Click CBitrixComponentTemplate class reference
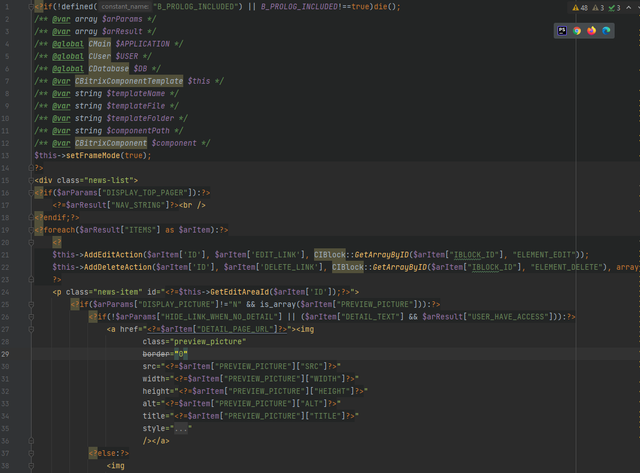The image size is (640, 473). tap(129, 81)
